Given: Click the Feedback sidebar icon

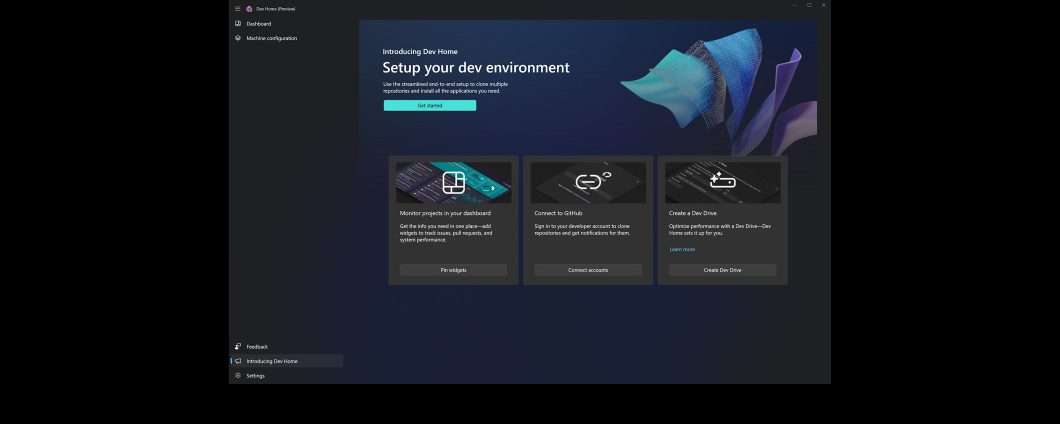Looking at the screenshot, I should (238, 346).
